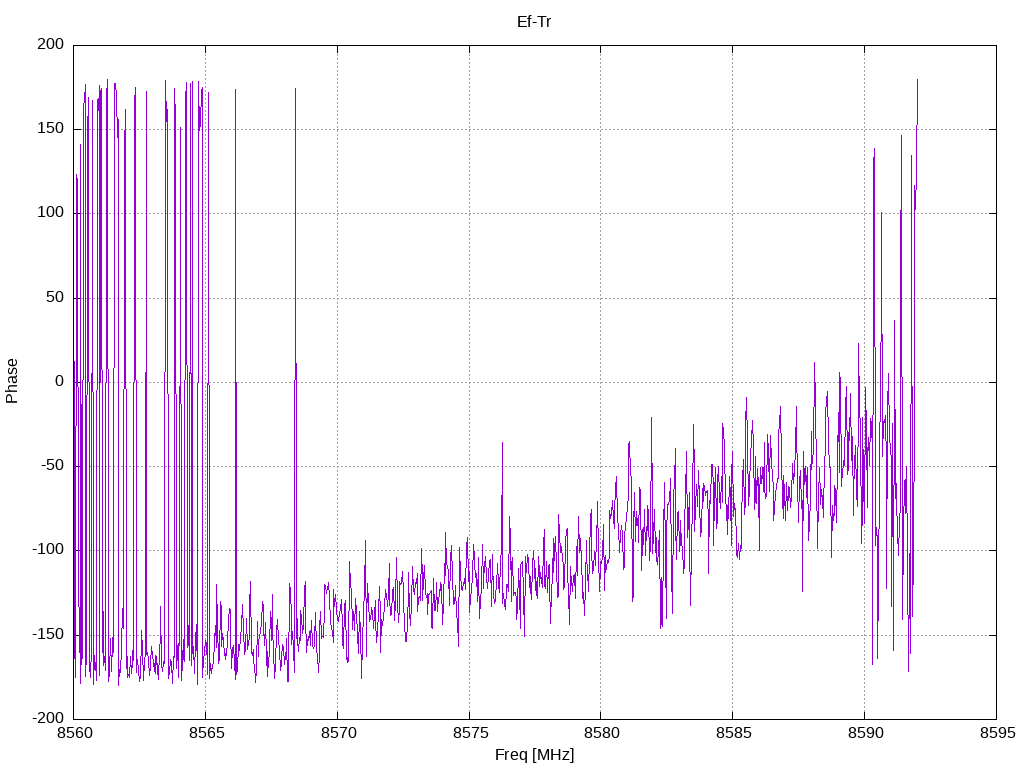Click the y-axis tick label '200'
This screenshot has width=1024, height=768.
(51, 44)
